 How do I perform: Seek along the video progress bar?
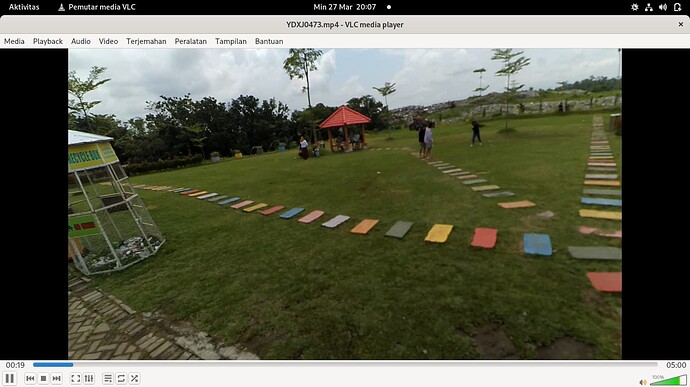click(x=345, y=365)
